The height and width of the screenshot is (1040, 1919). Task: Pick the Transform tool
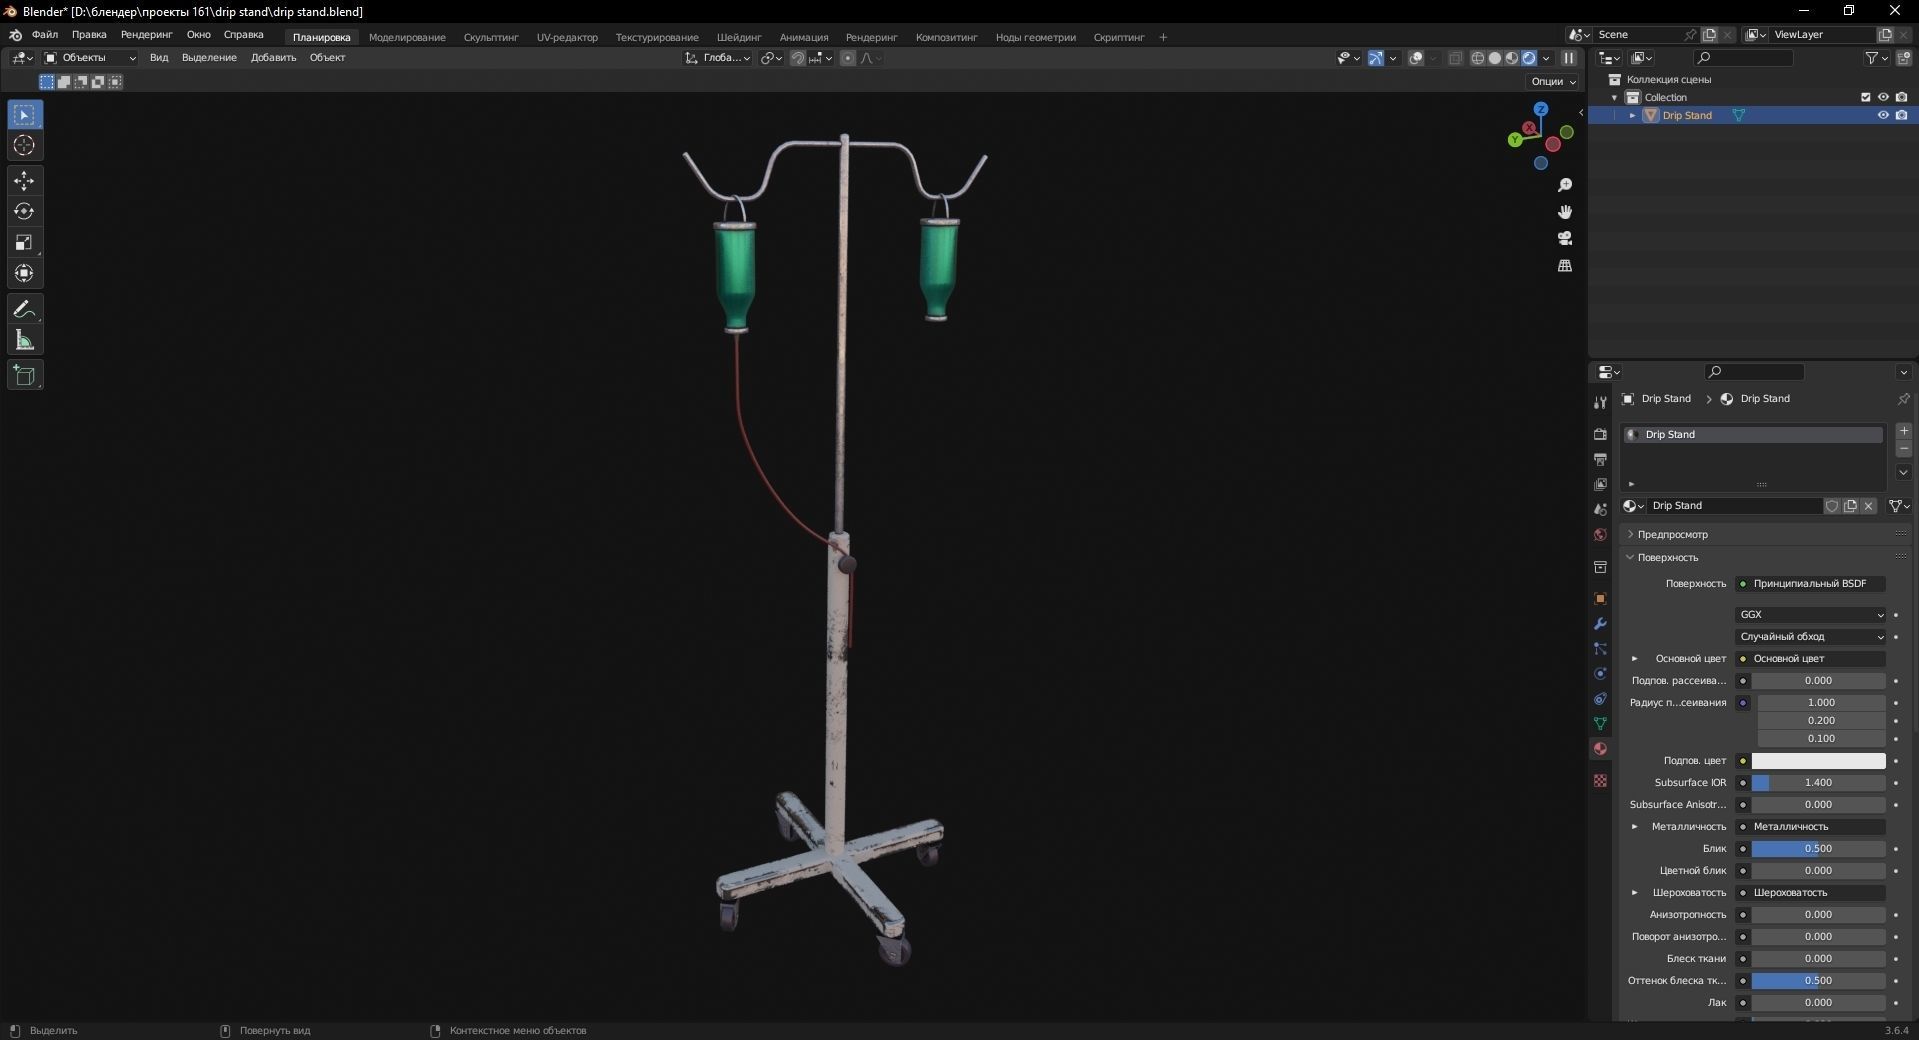25,274
